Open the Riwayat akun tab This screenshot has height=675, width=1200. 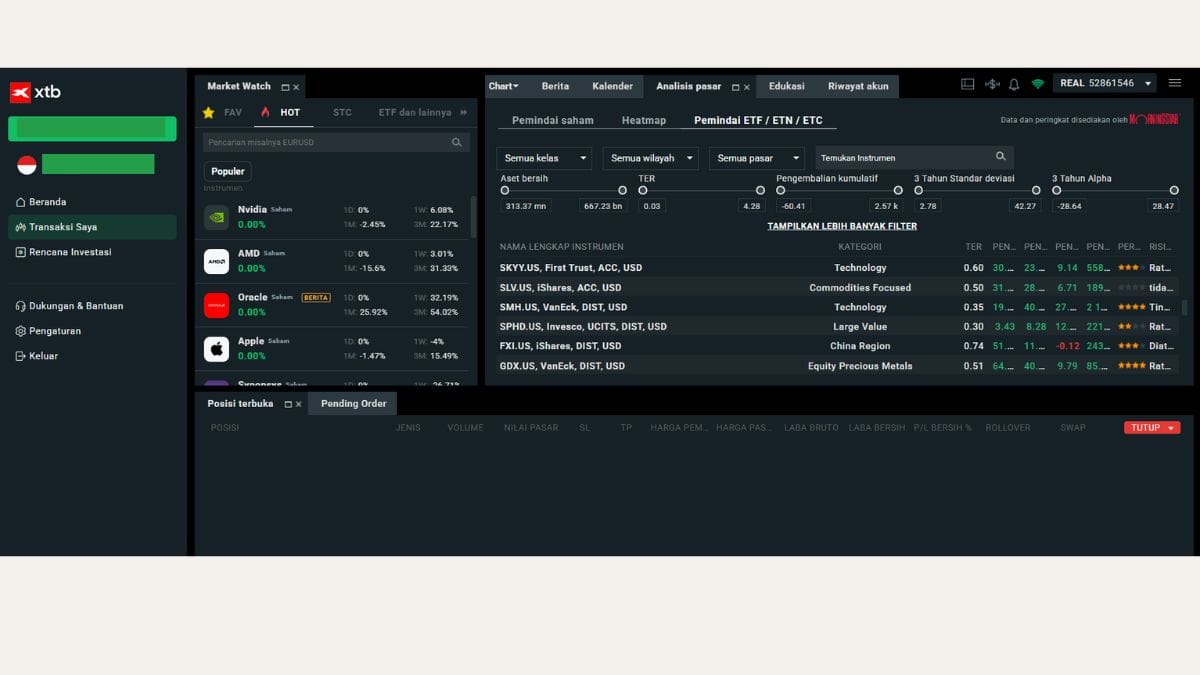[x=858, y=86]
